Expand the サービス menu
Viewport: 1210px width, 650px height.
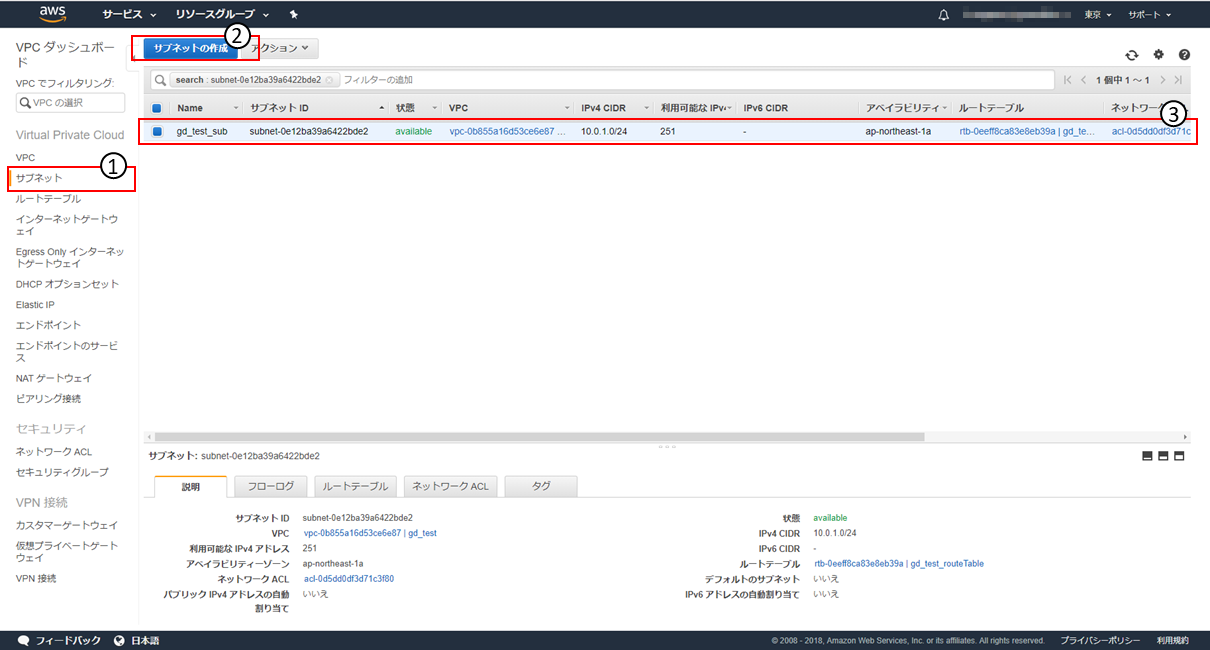[x=129, y=15]
